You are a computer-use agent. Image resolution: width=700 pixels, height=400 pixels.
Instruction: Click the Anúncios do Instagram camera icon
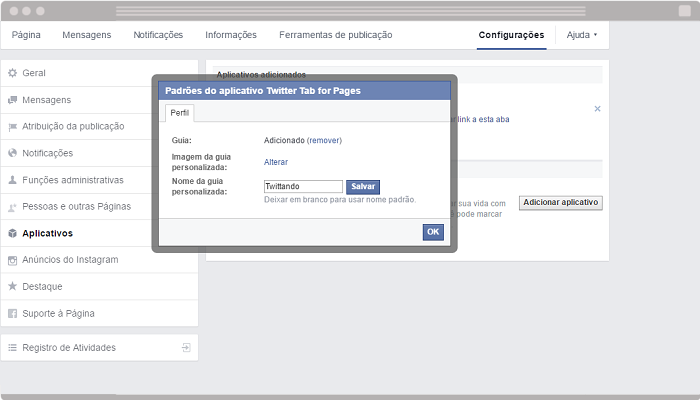(12, 260)
